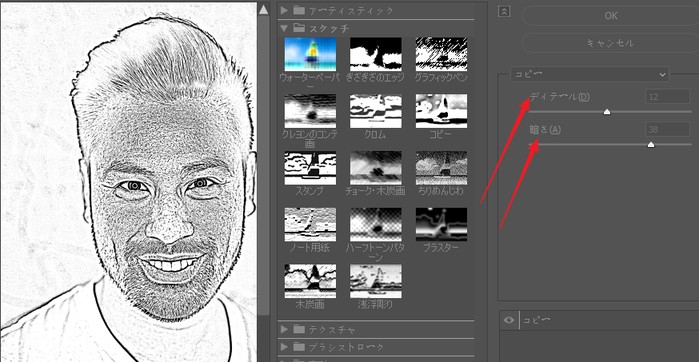The height and width of the screenshot is (362, 699).
Task: Select the 木炭画 filter thumbnail
Action: [310, 281]
